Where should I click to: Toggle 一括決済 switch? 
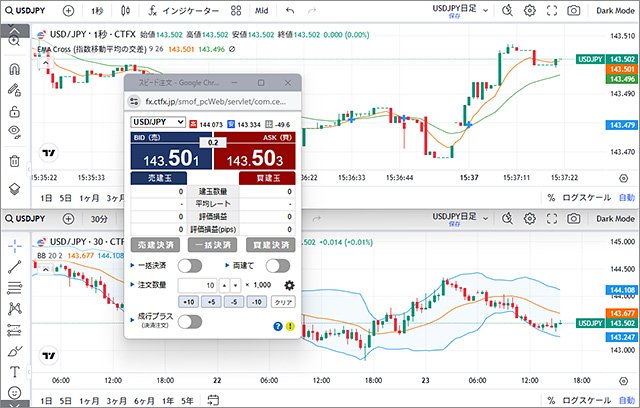190,266
